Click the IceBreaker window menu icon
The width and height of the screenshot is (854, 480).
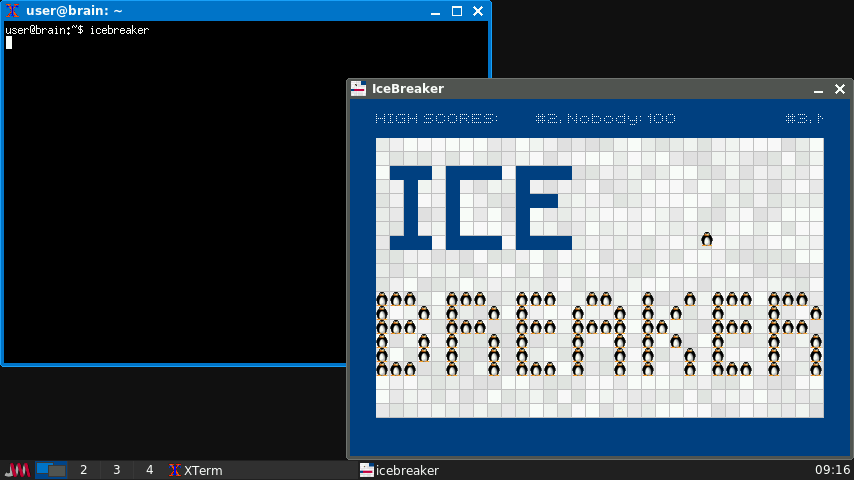[358, 89]
